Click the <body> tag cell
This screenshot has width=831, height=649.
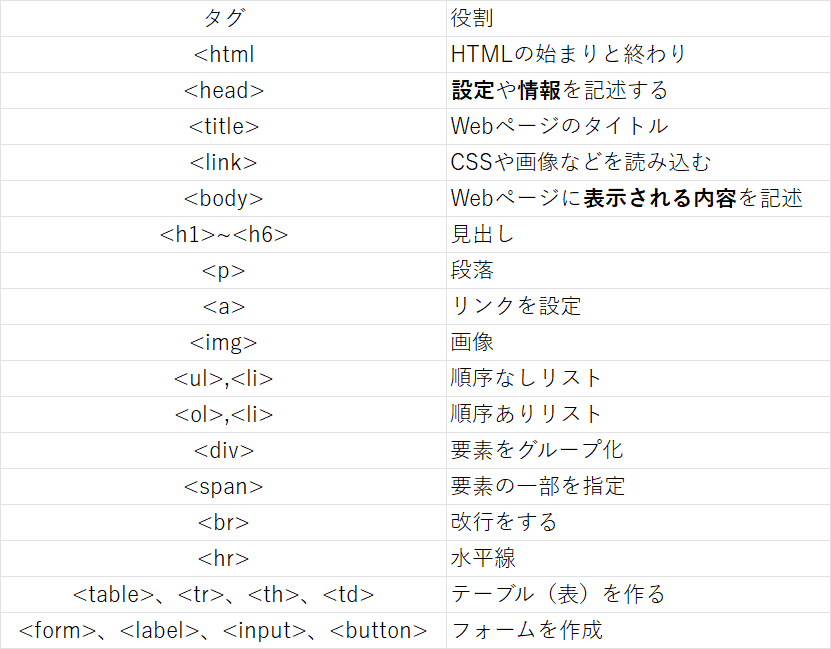click(x=223, y=198)
